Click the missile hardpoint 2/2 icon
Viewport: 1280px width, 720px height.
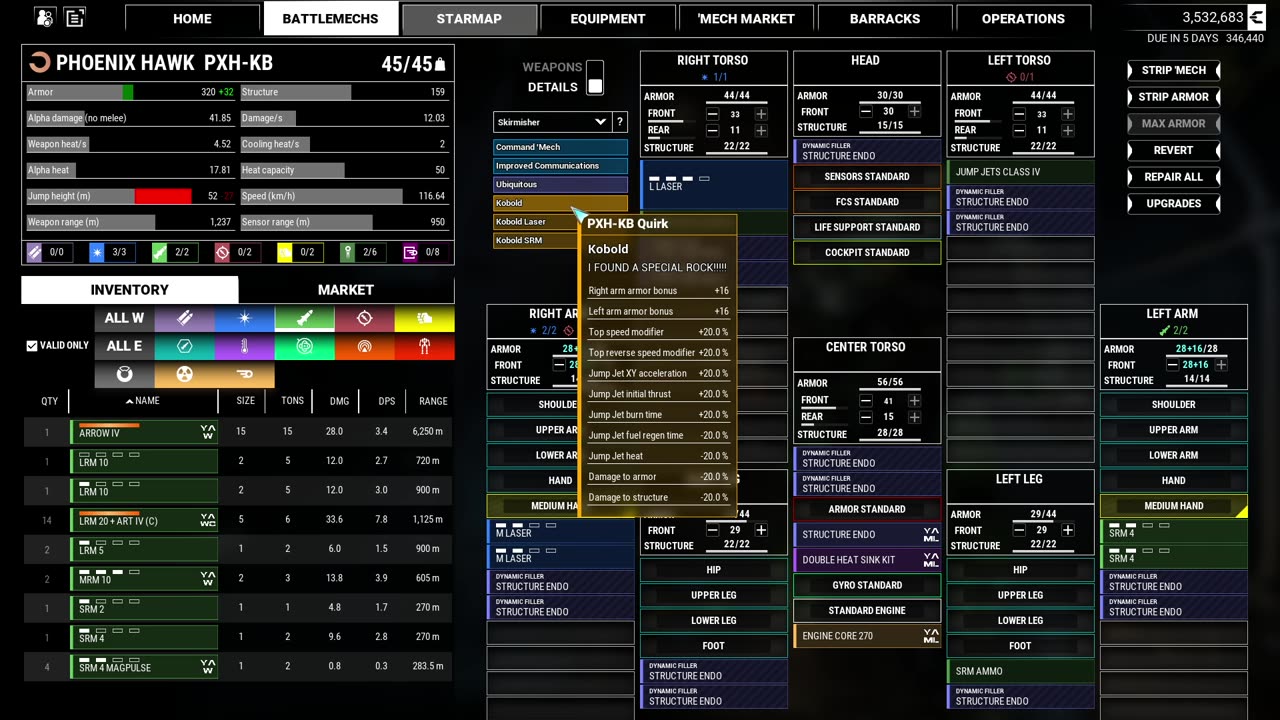point(160,252)
